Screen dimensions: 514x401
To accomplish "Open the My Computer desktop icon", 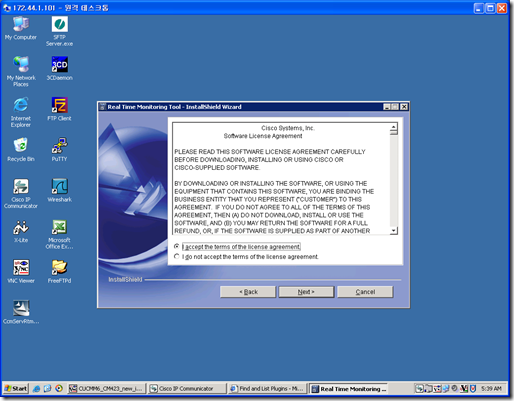I will pyautogui.click(x=21, y=28).
